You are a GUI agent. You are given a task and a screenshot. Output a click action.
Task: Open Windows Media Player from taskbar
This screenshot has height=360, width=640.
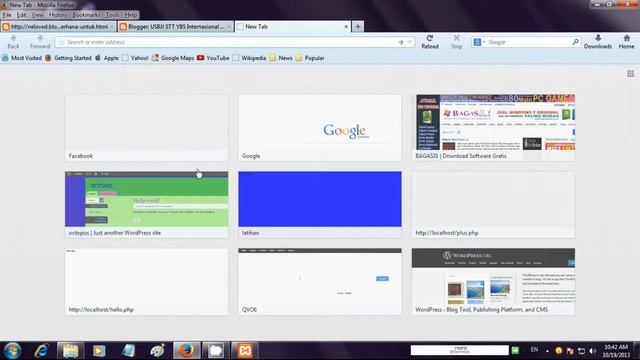[x=99, y=351]
